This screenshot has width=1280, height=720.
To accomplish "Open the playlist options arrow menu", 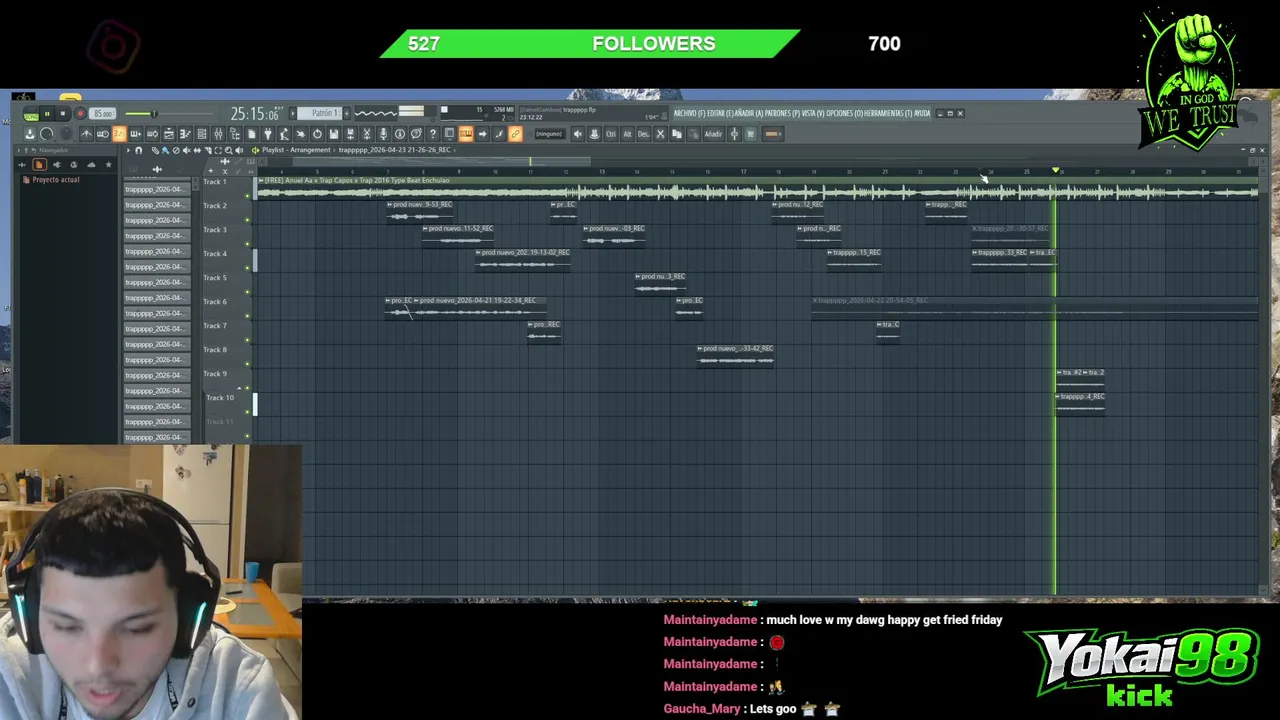I will click(x=128, y=150).
